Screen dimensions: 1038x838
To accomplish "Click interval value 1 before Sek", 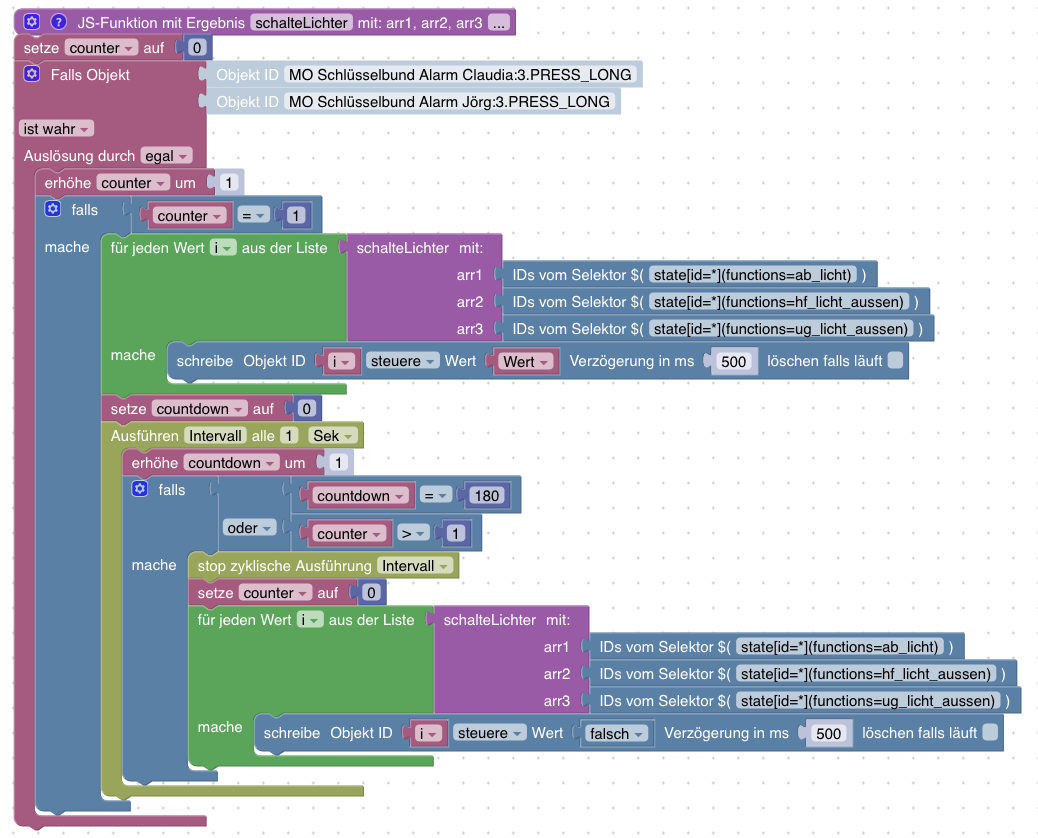I will click(x=289, y=436).
